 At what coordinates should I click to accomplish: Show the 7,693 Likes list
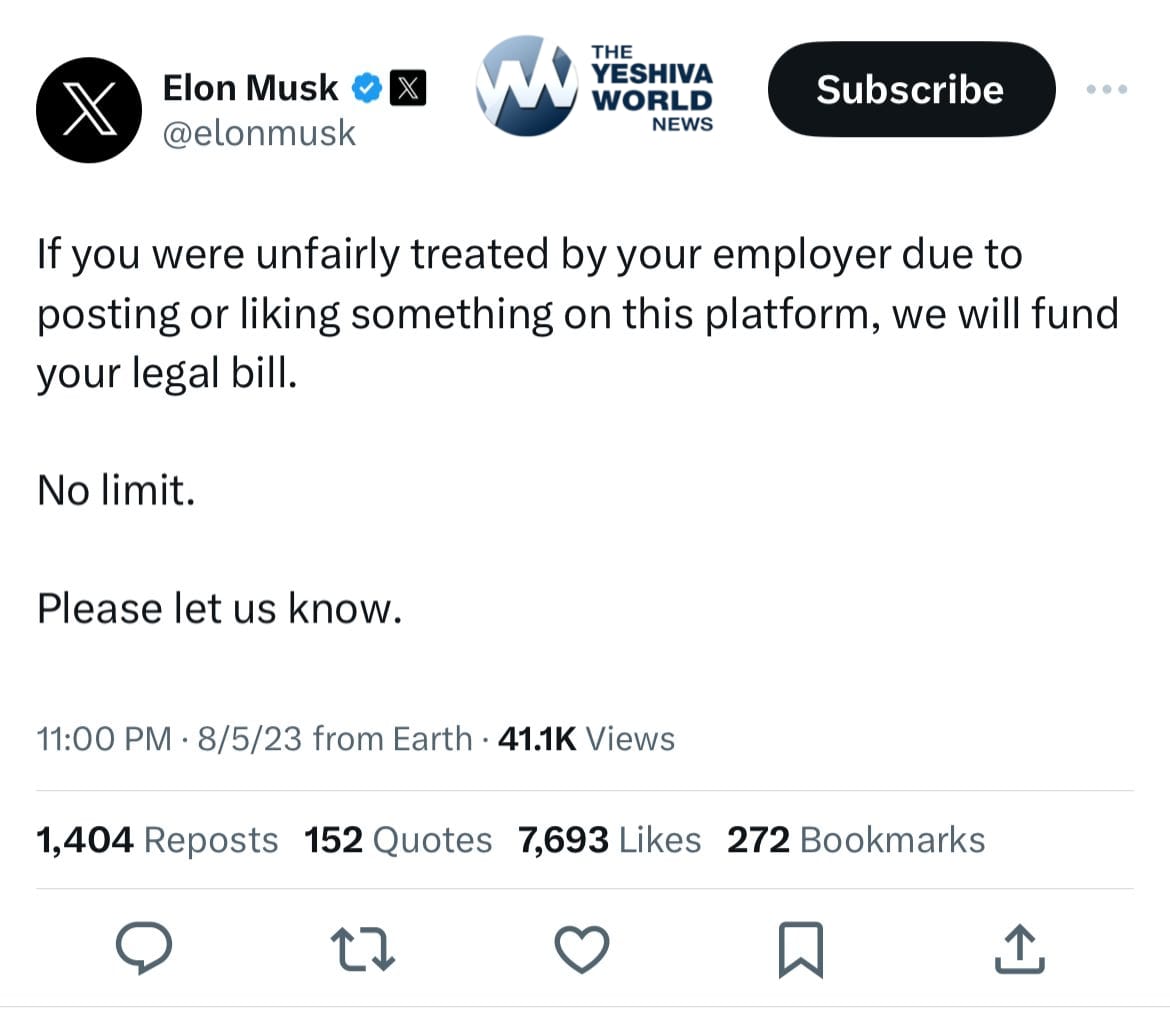[x=610, y=840]
